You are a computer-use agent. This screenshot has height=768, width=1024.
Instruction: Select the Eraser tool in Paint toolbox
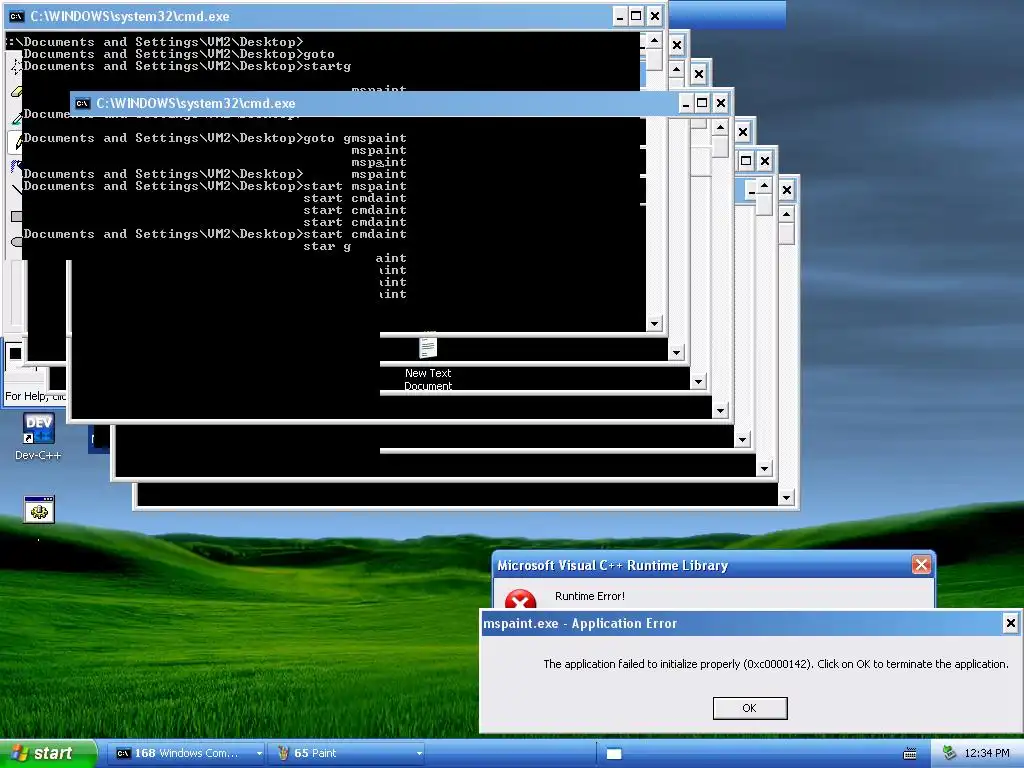[16, 92]
